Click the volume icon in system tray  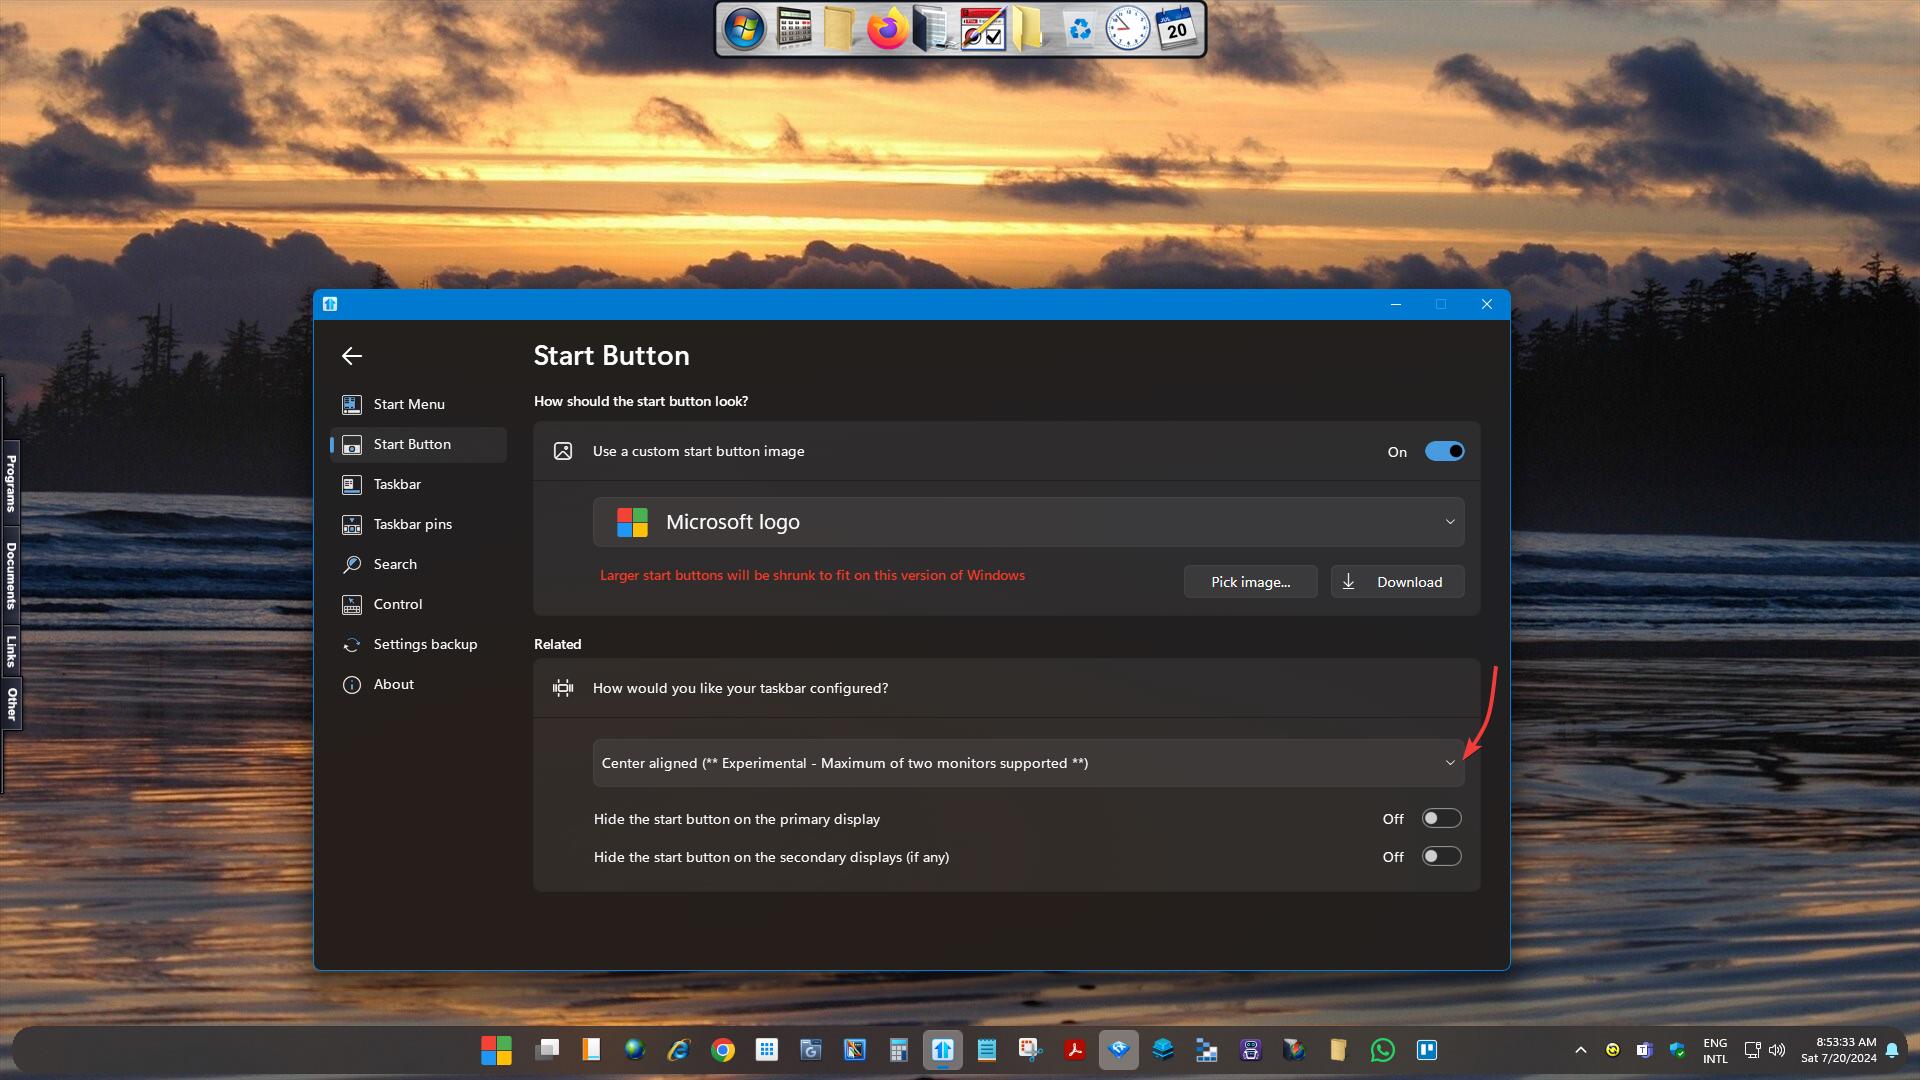pyautogui.click(x=1777, y=1050)
